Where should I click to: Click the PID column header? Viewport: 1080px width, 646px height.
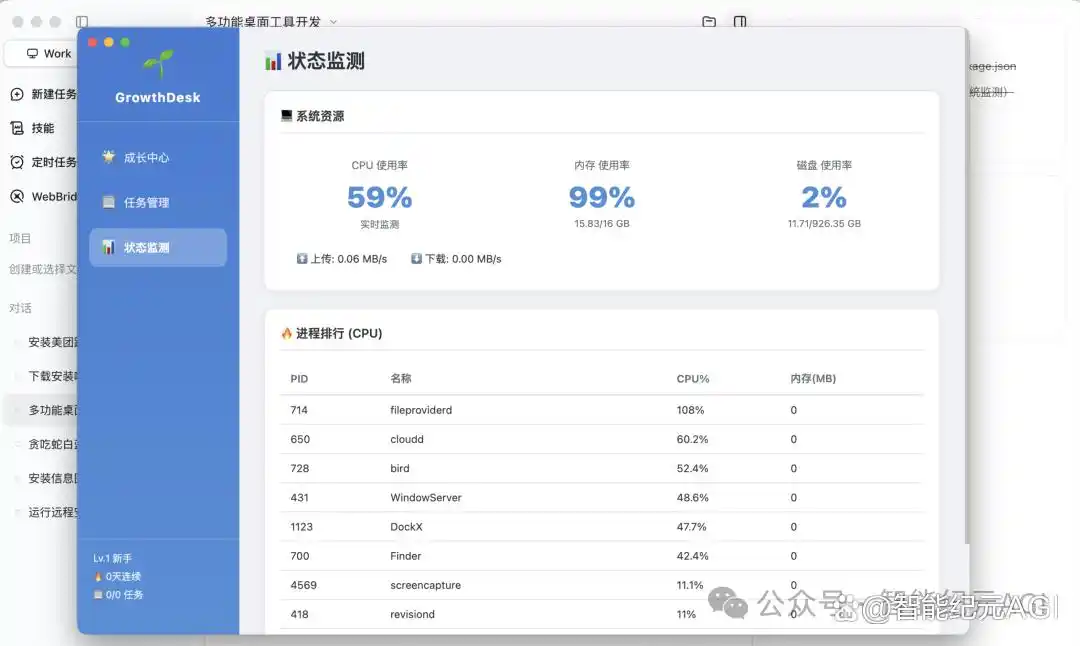299,379
